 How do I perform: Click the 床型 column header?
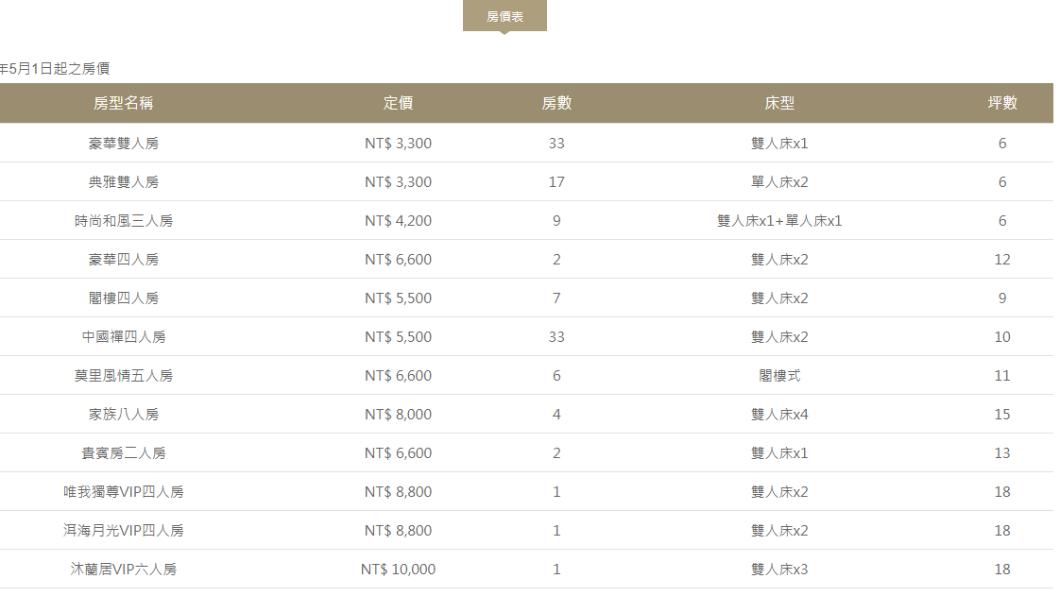pyautogui.click(x=779, y=103)
